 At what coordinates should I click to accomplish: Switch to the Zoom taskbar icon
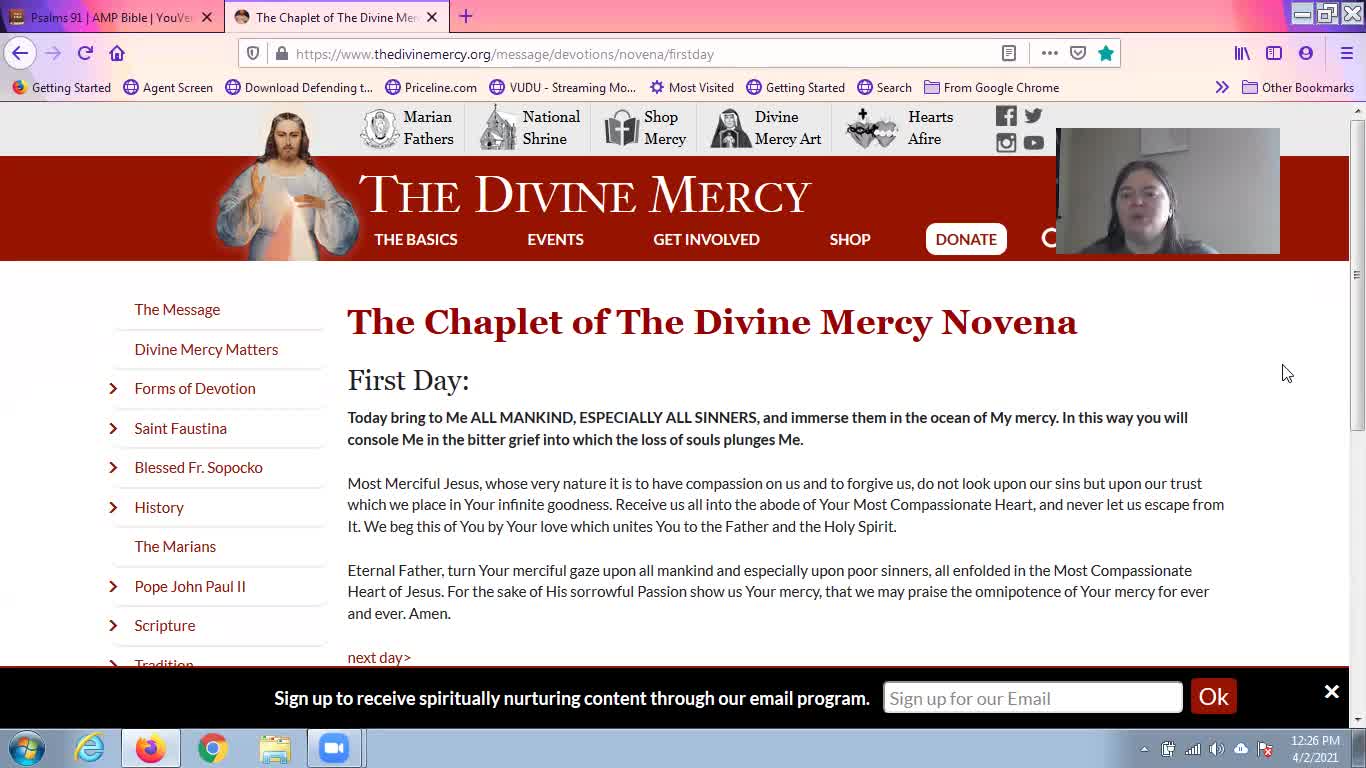pos(334,748)
